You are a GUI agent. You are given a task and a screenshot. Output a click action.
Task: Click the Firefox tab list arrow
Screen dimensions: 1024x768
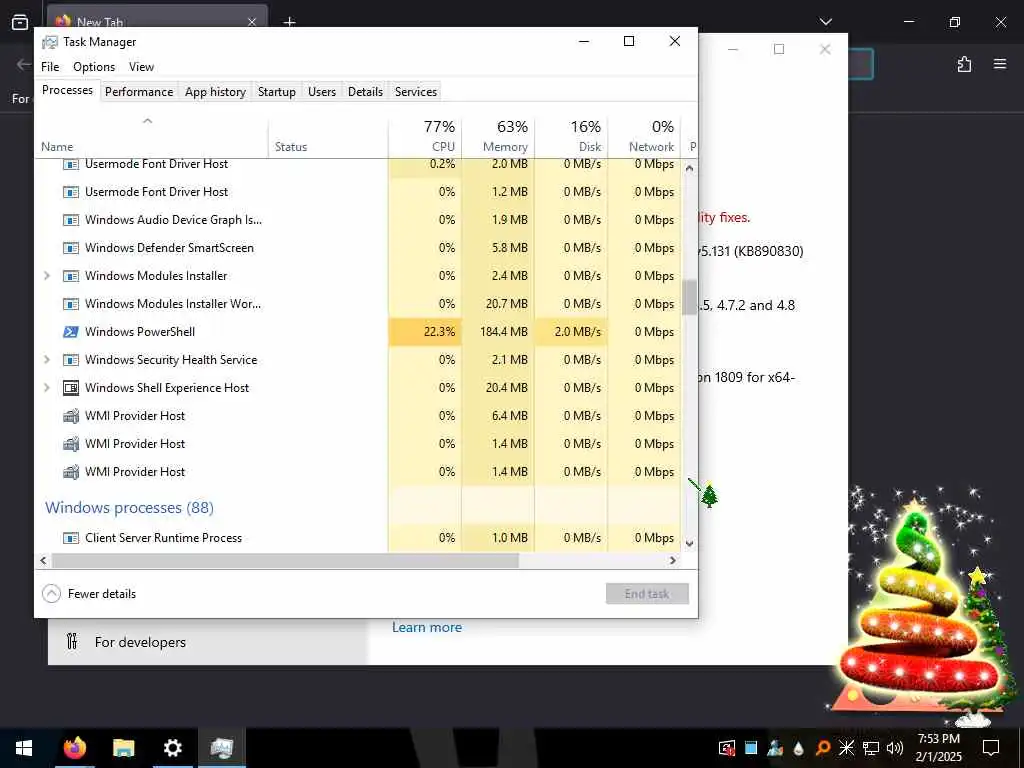pyautogui.click(x=825, y=22)
